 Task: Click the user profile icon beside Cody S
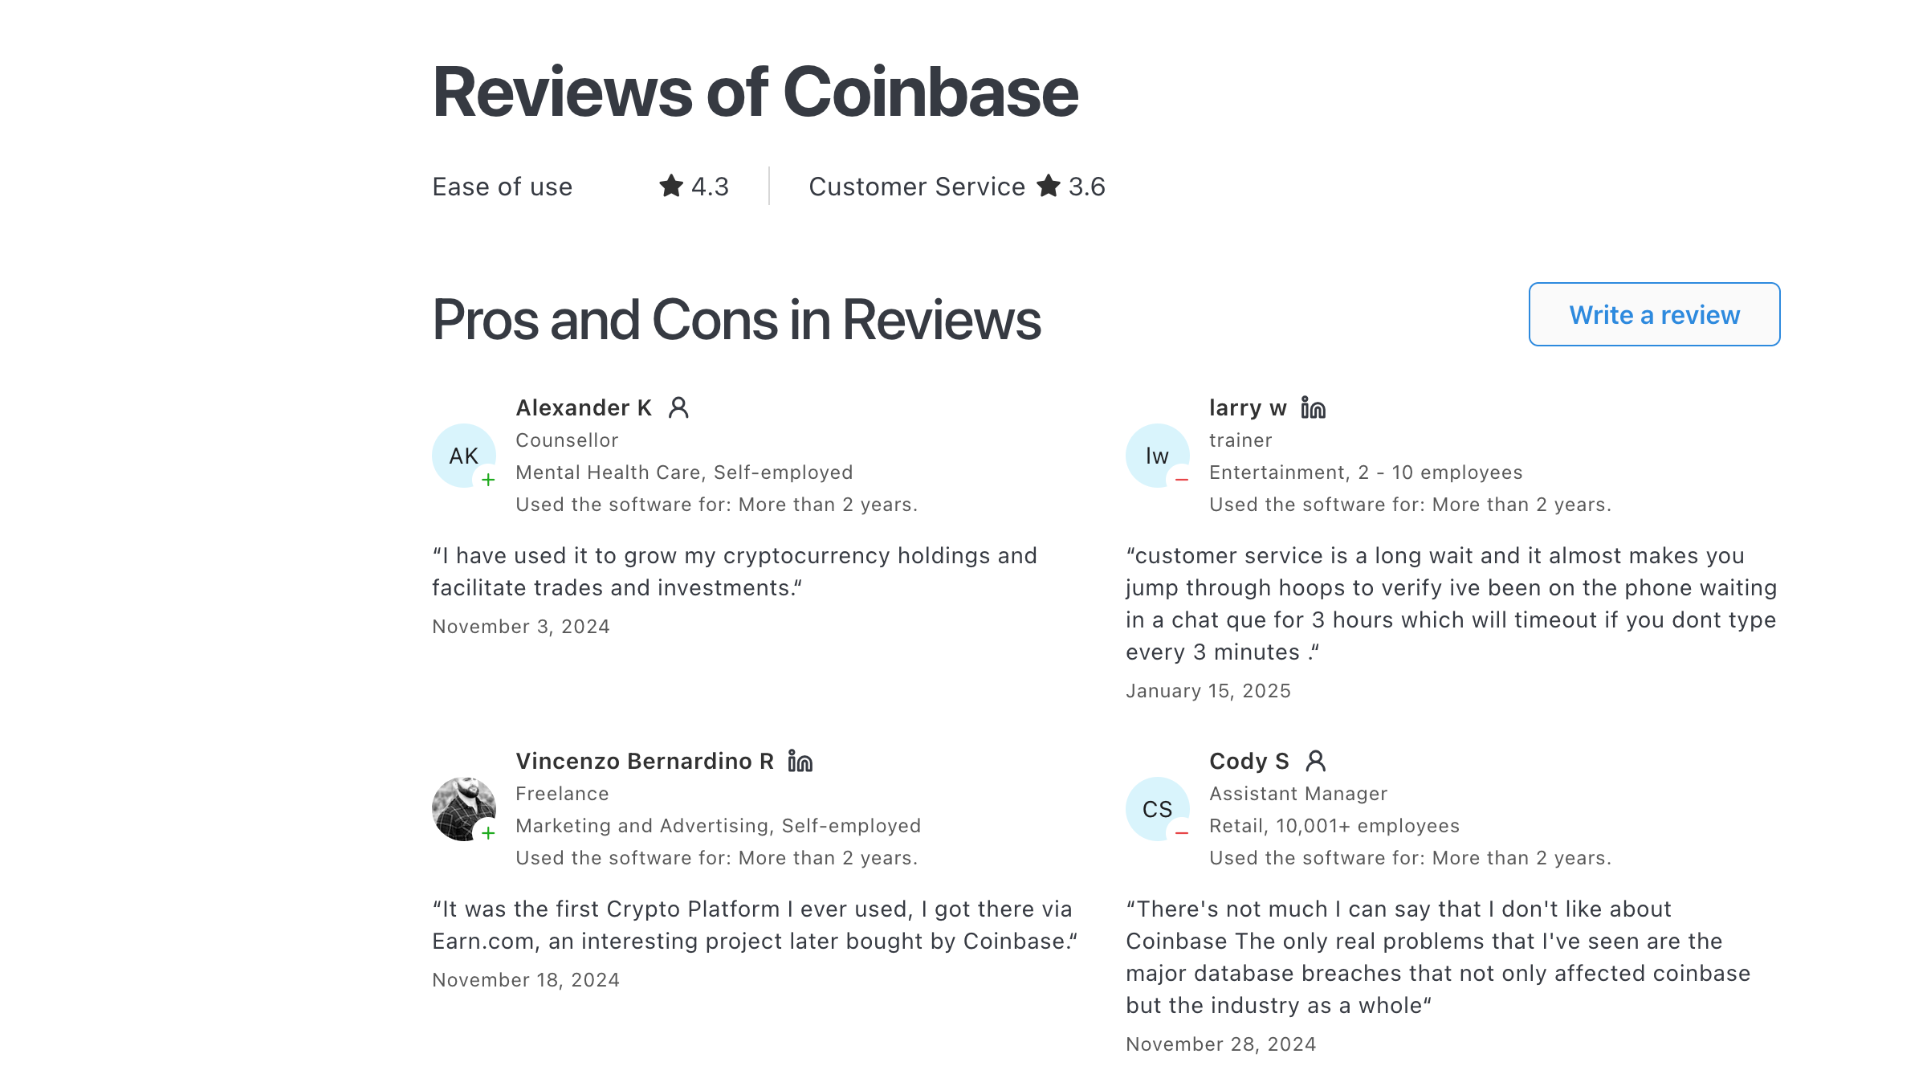click(1317, 761)
